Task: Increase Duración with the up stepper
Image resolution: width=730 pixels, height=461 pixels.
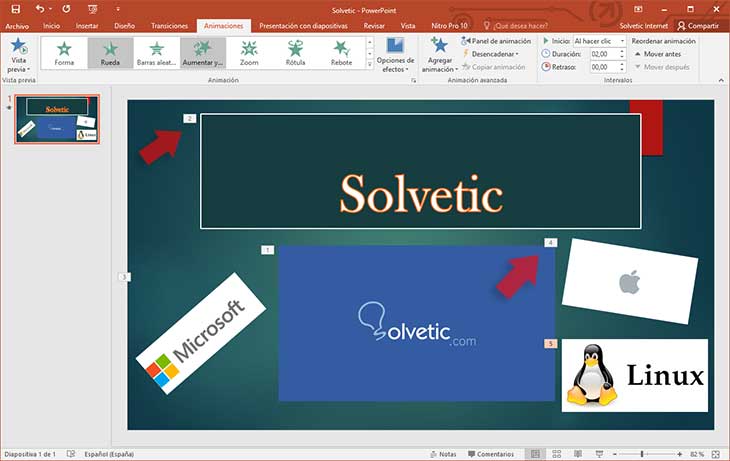Action: [622, 51]
